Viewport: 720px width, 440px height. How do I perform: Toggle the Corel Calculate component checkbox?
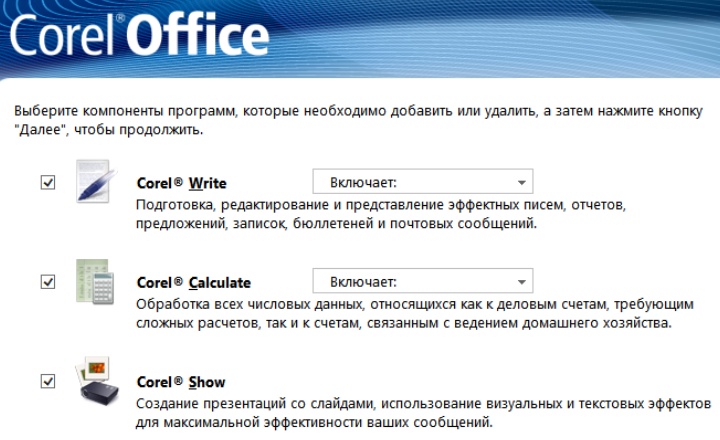[47, 282]
